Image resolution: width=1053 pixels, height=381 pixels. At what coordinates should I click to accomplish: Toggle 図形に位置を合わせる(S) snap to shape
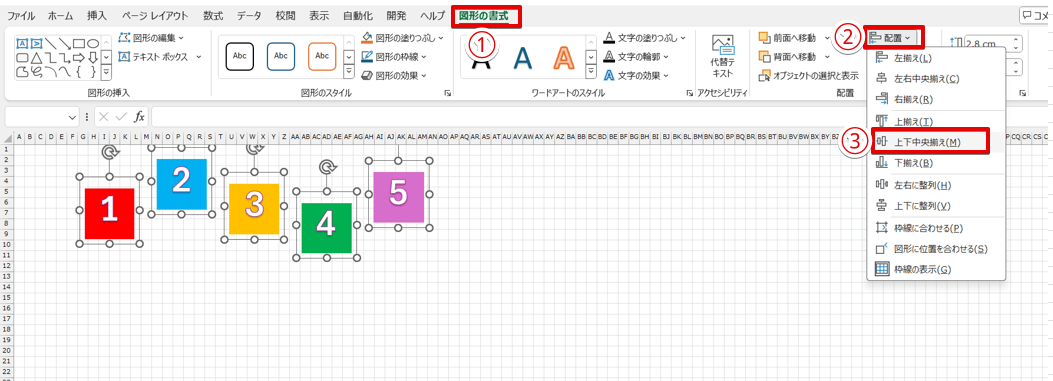pos(936,249)
